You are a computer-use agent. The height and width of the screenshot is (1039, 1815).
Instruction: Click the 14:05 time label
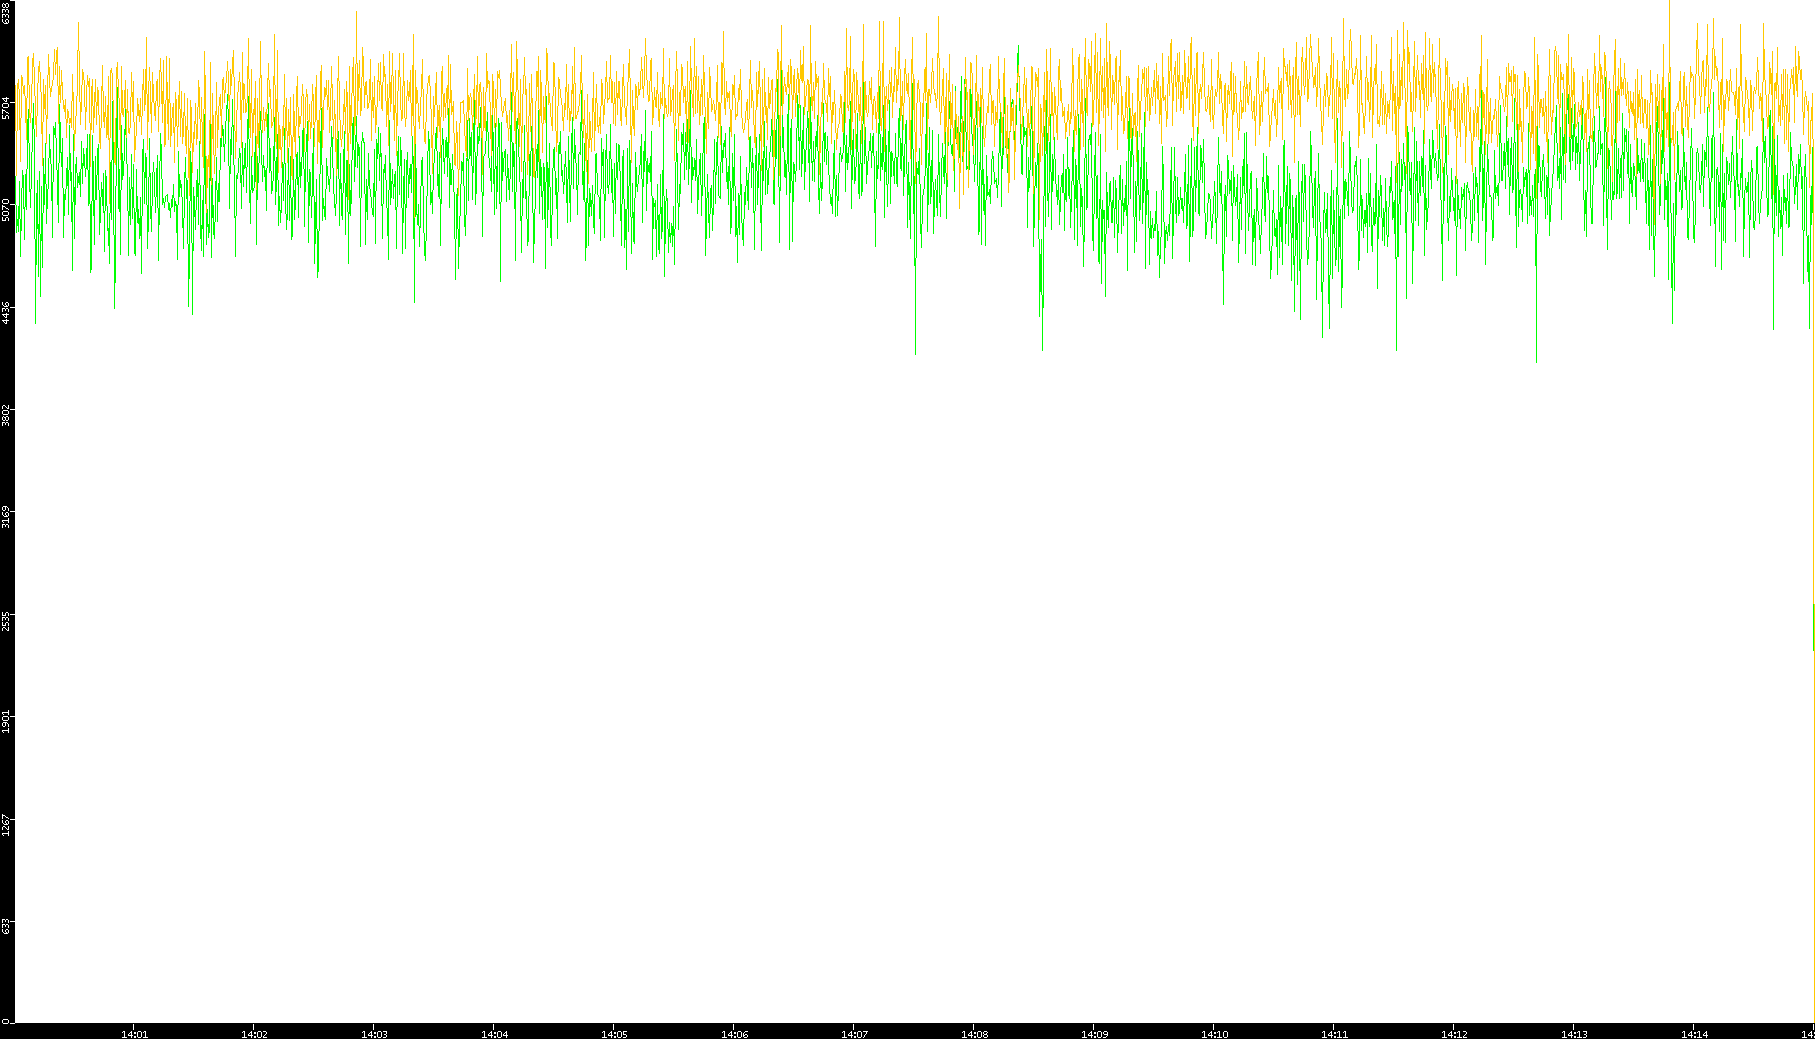coord(614,1034)
